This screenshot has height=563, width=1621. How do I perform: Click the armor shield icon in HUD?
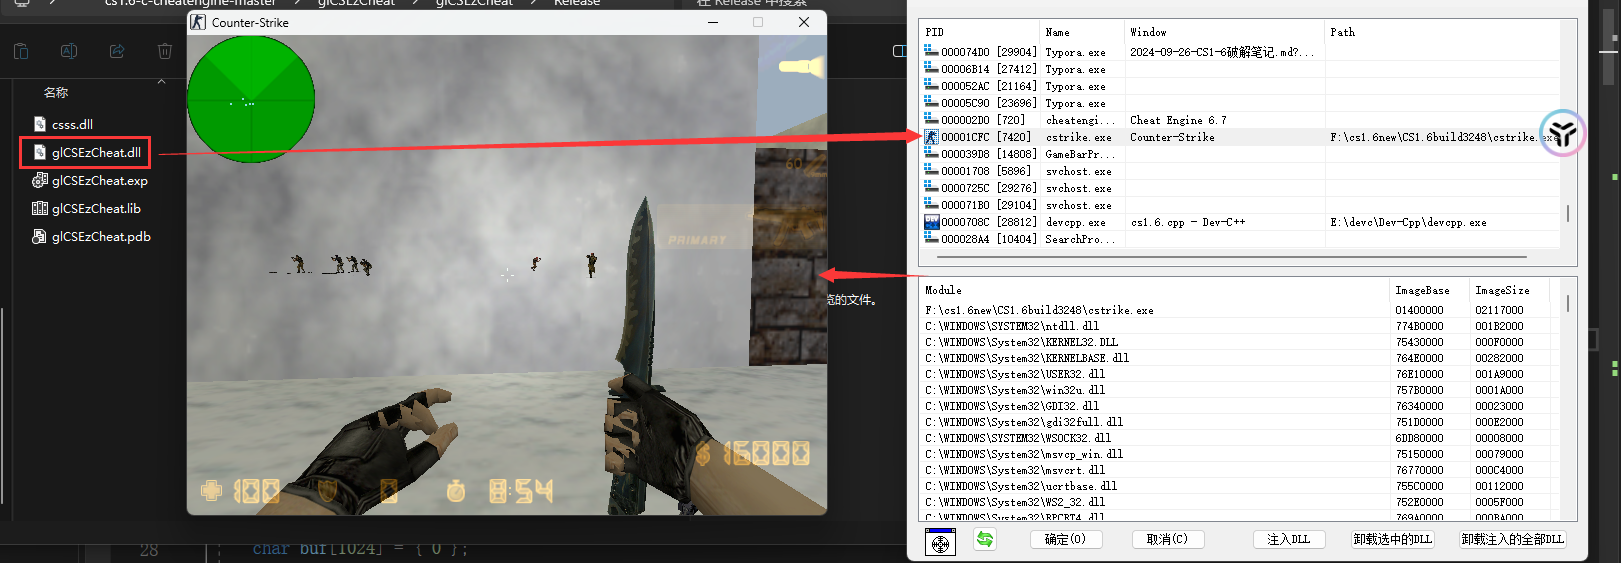[327, 490]
